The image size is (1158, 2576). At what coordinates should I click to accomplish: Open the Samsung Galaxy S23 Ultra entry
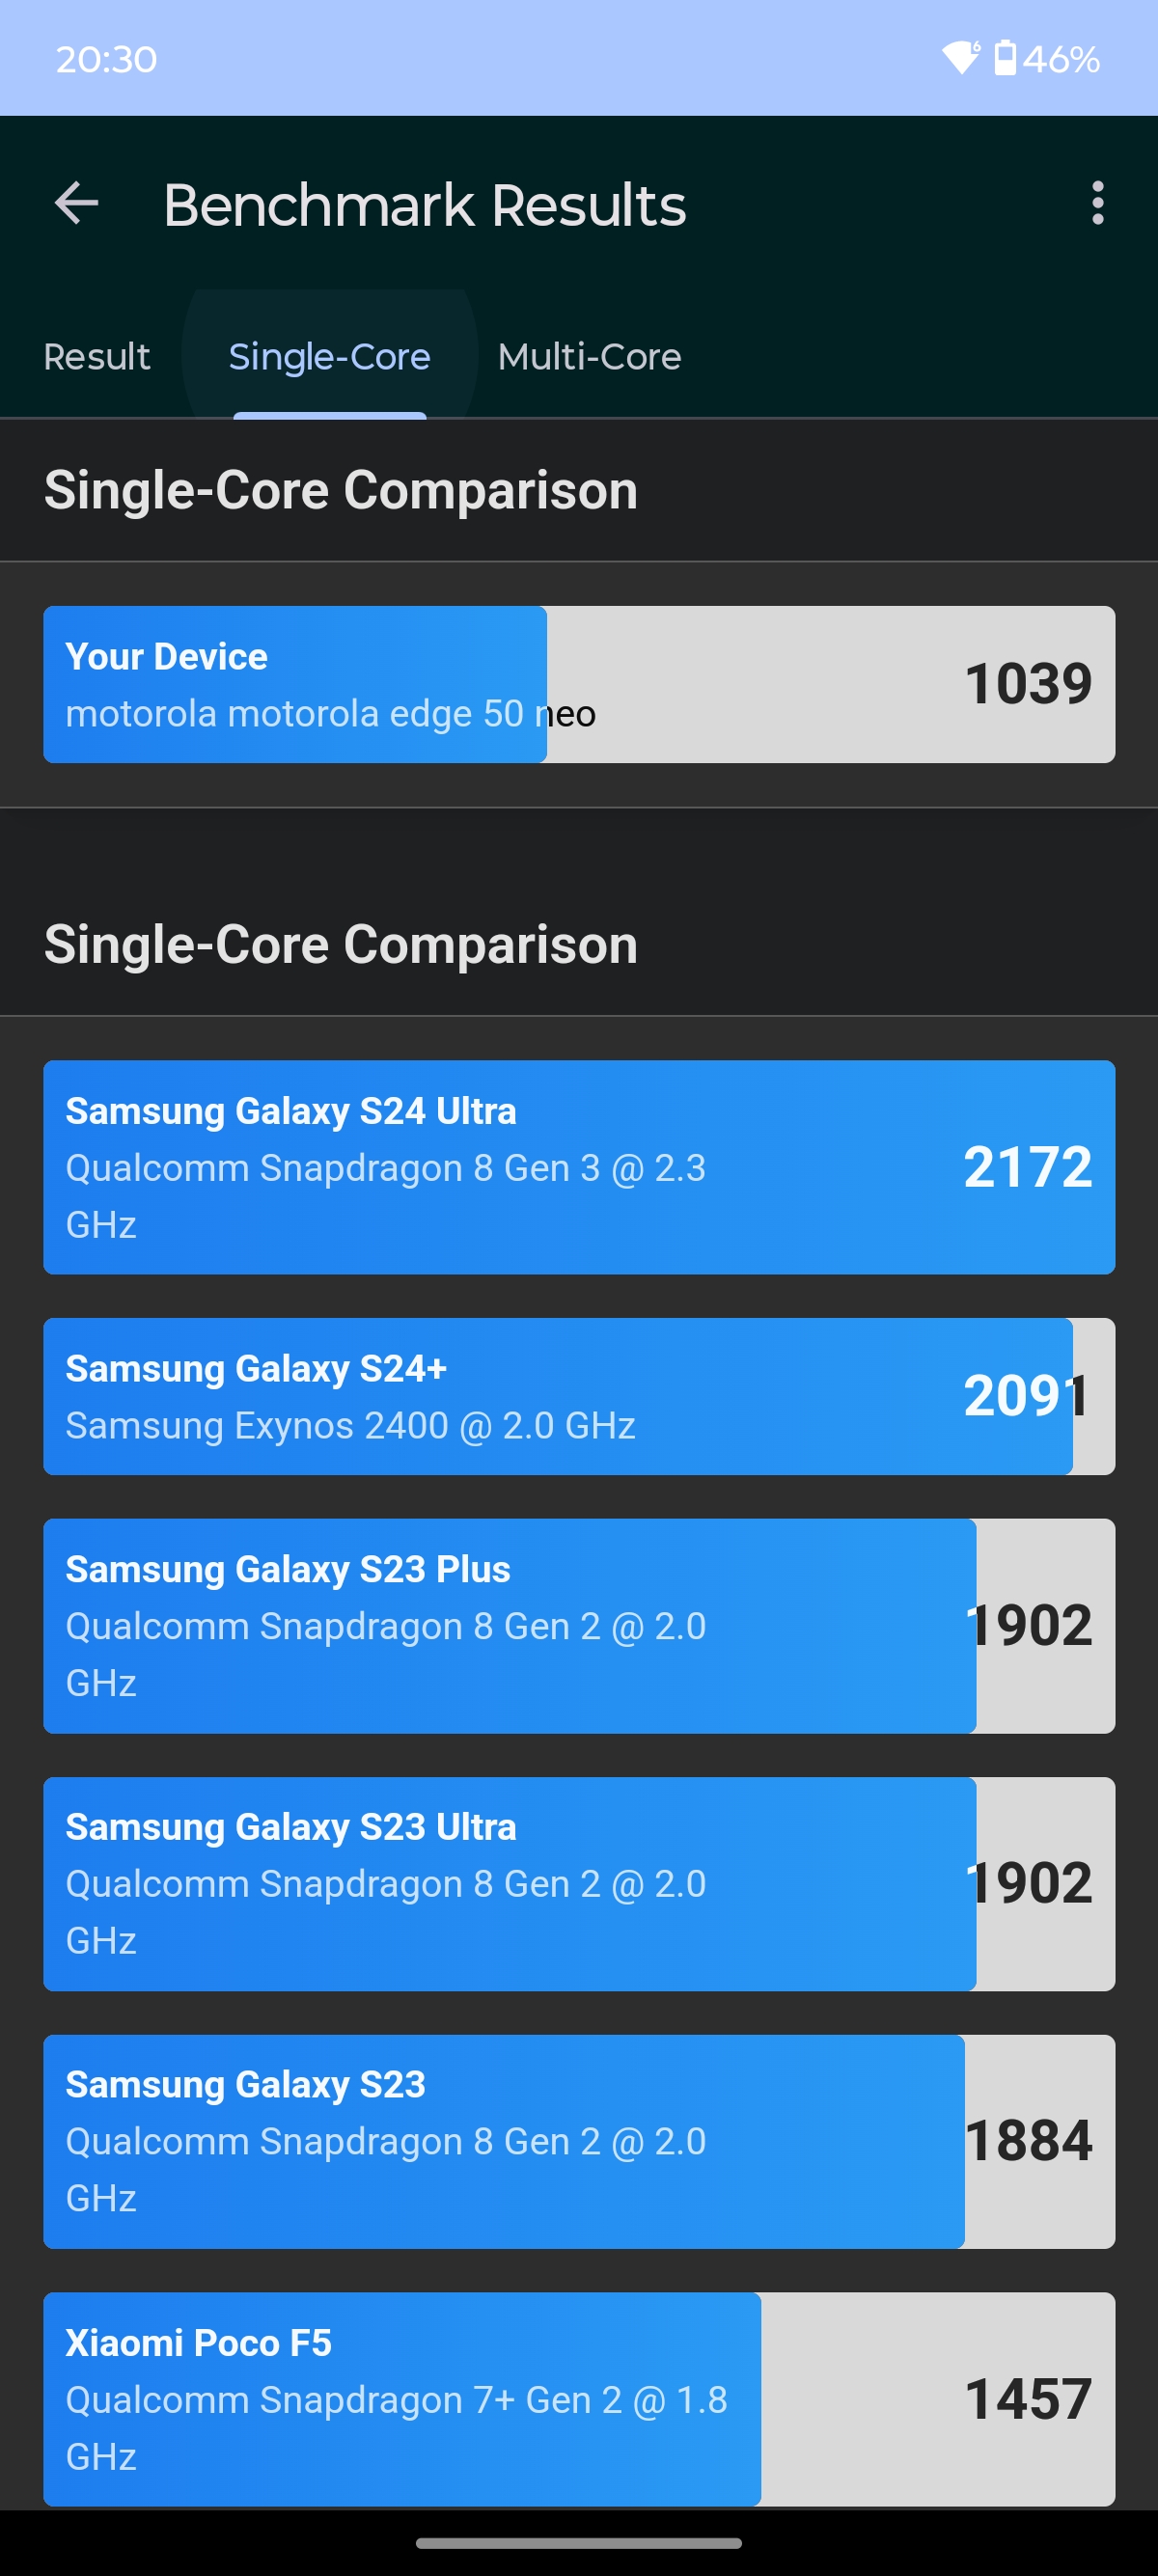[x=579, y=1884]
